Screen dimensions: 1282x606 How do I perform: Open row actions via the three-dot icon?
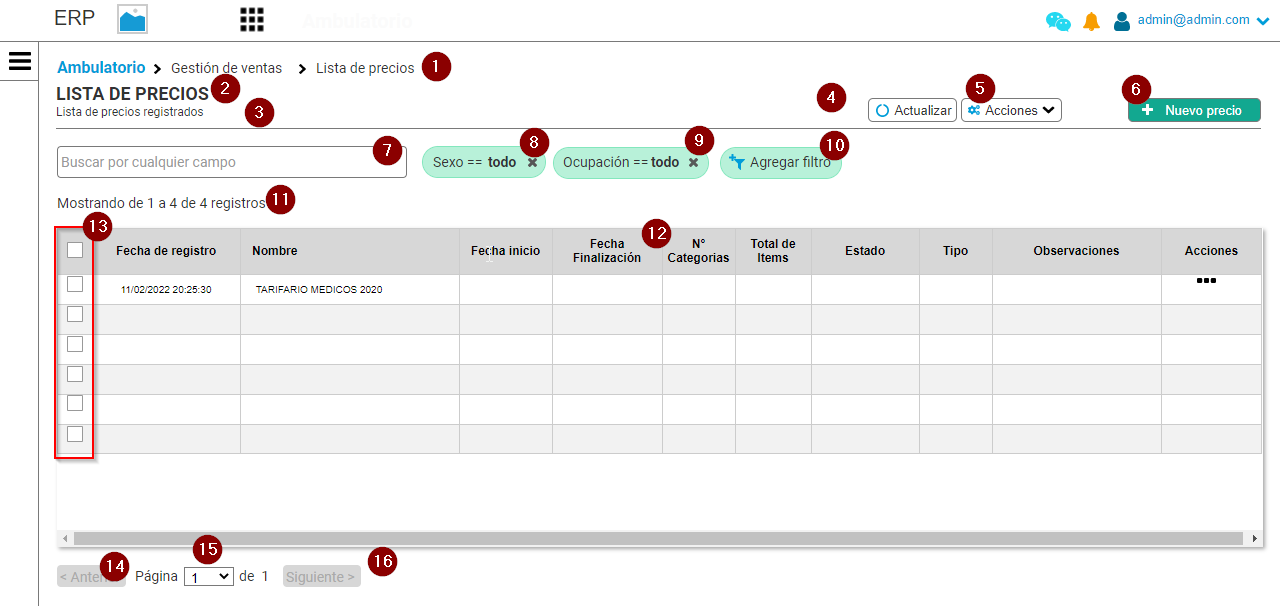[x=1207, y=281]
